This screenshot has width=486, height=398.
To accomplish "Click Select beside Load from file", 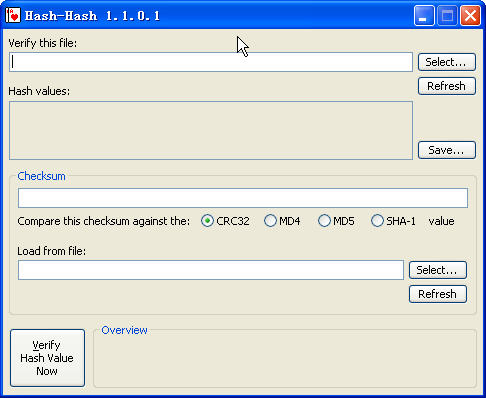I will 438,270.
